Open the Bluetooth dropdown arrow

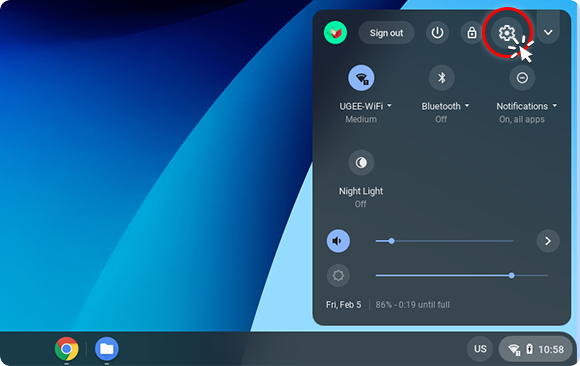coord(467,106)
